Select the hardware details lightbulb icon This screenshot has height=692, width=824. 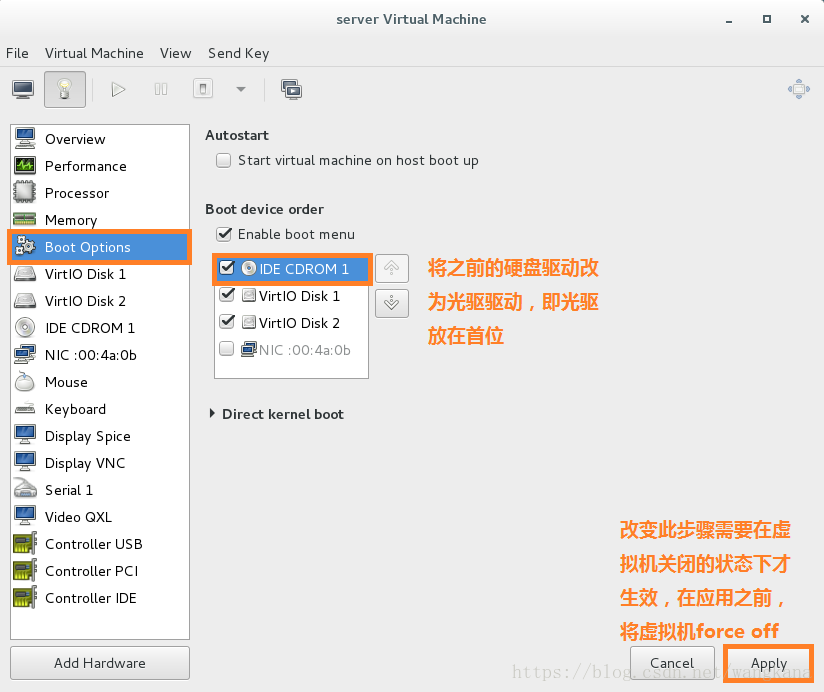[x=65, y=89]
